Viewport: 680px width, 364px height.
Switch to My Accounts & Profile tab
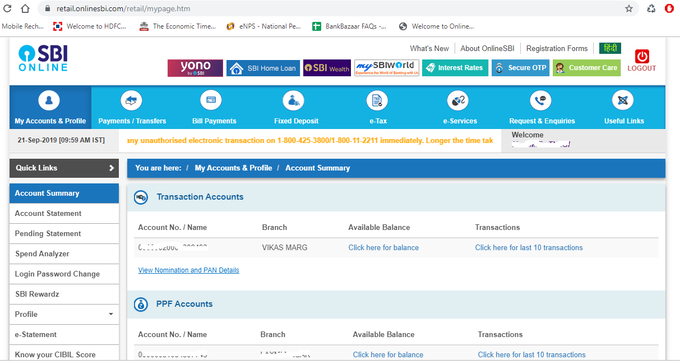[50, 108]
